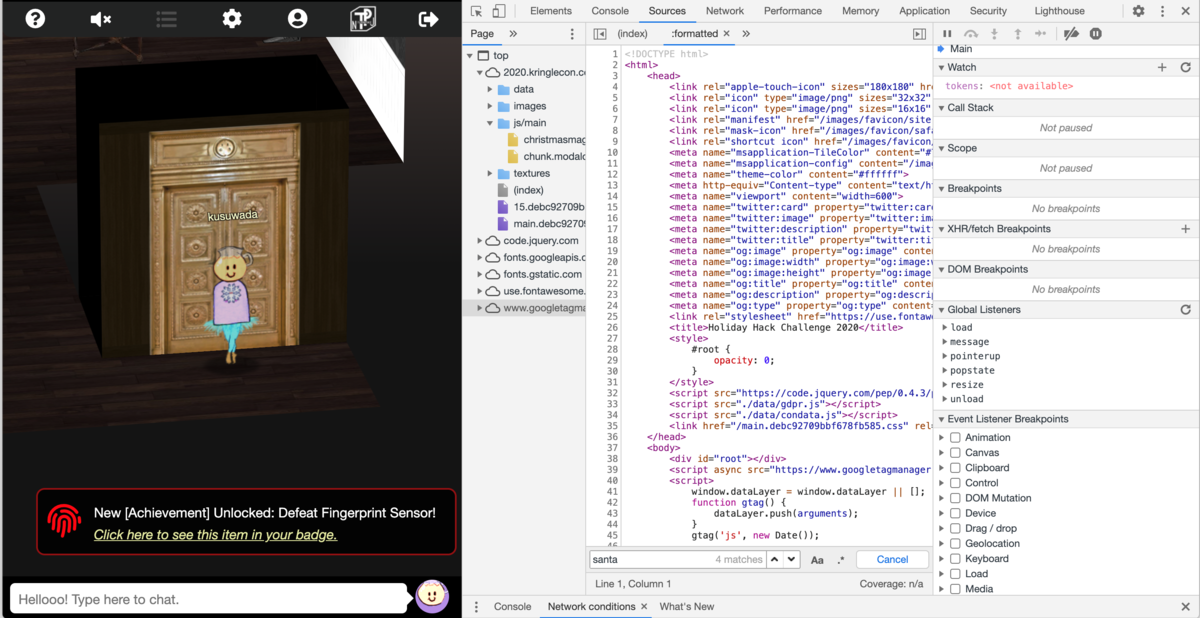Enable the Clipboard event breakpoint checkbox
This screenshot has height=618, width=1200.
(955, 468)
